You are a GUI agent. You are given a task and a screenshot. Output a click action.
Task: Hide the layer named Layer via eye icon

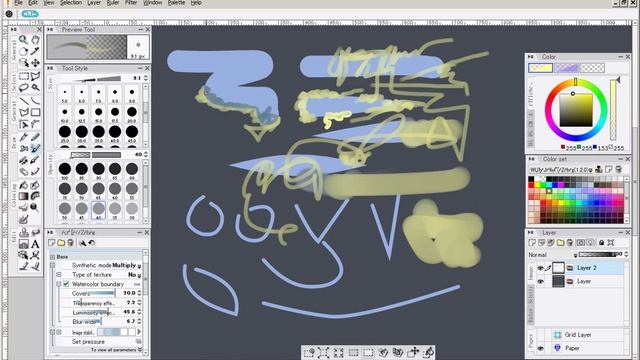(x=540, y=282)
